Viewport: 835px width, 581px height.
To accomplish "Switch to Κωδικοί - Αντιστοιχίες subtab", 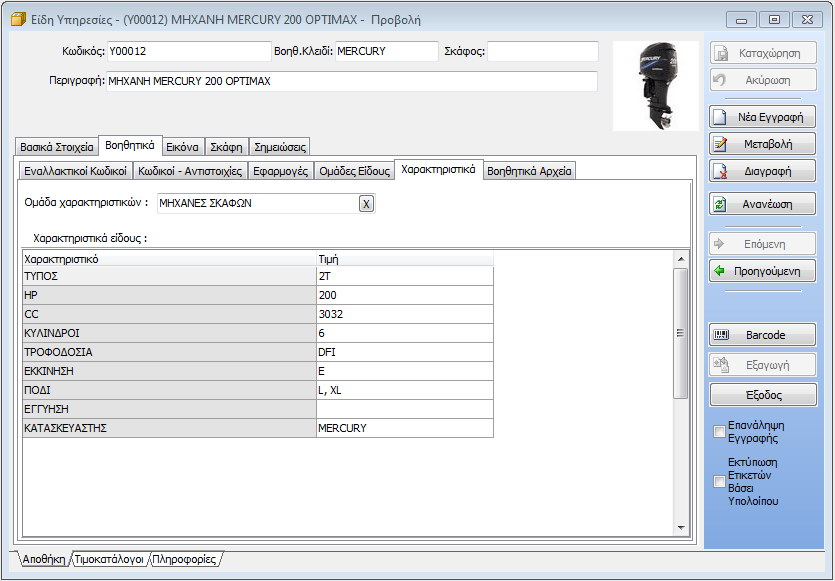I will point(190,171).
